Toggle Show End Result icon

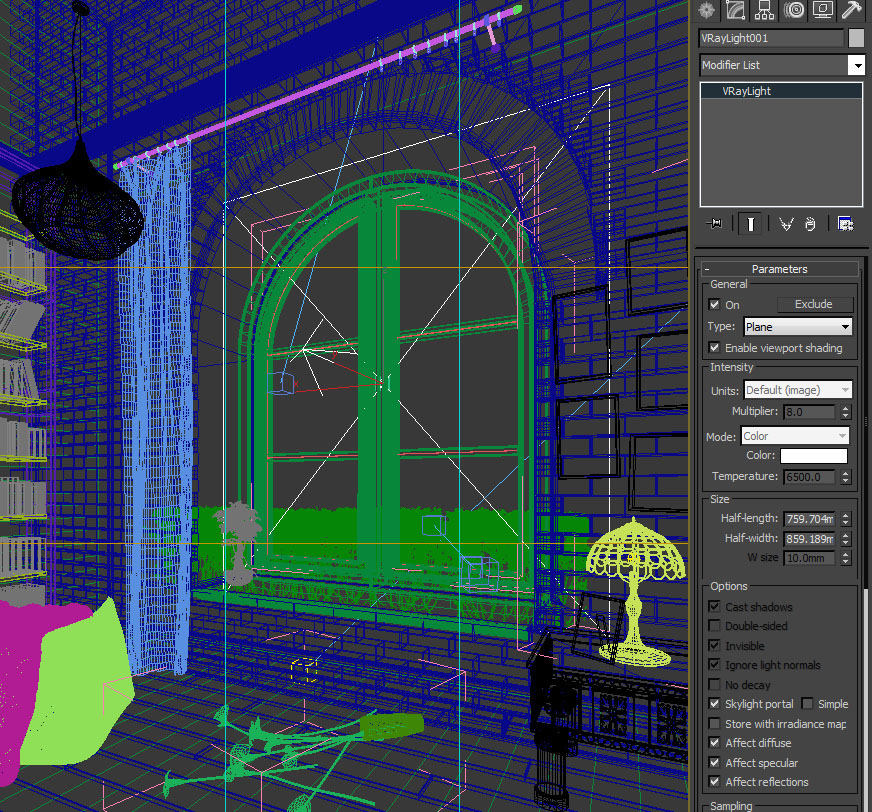pyautogui.click(x=749, y=224)
